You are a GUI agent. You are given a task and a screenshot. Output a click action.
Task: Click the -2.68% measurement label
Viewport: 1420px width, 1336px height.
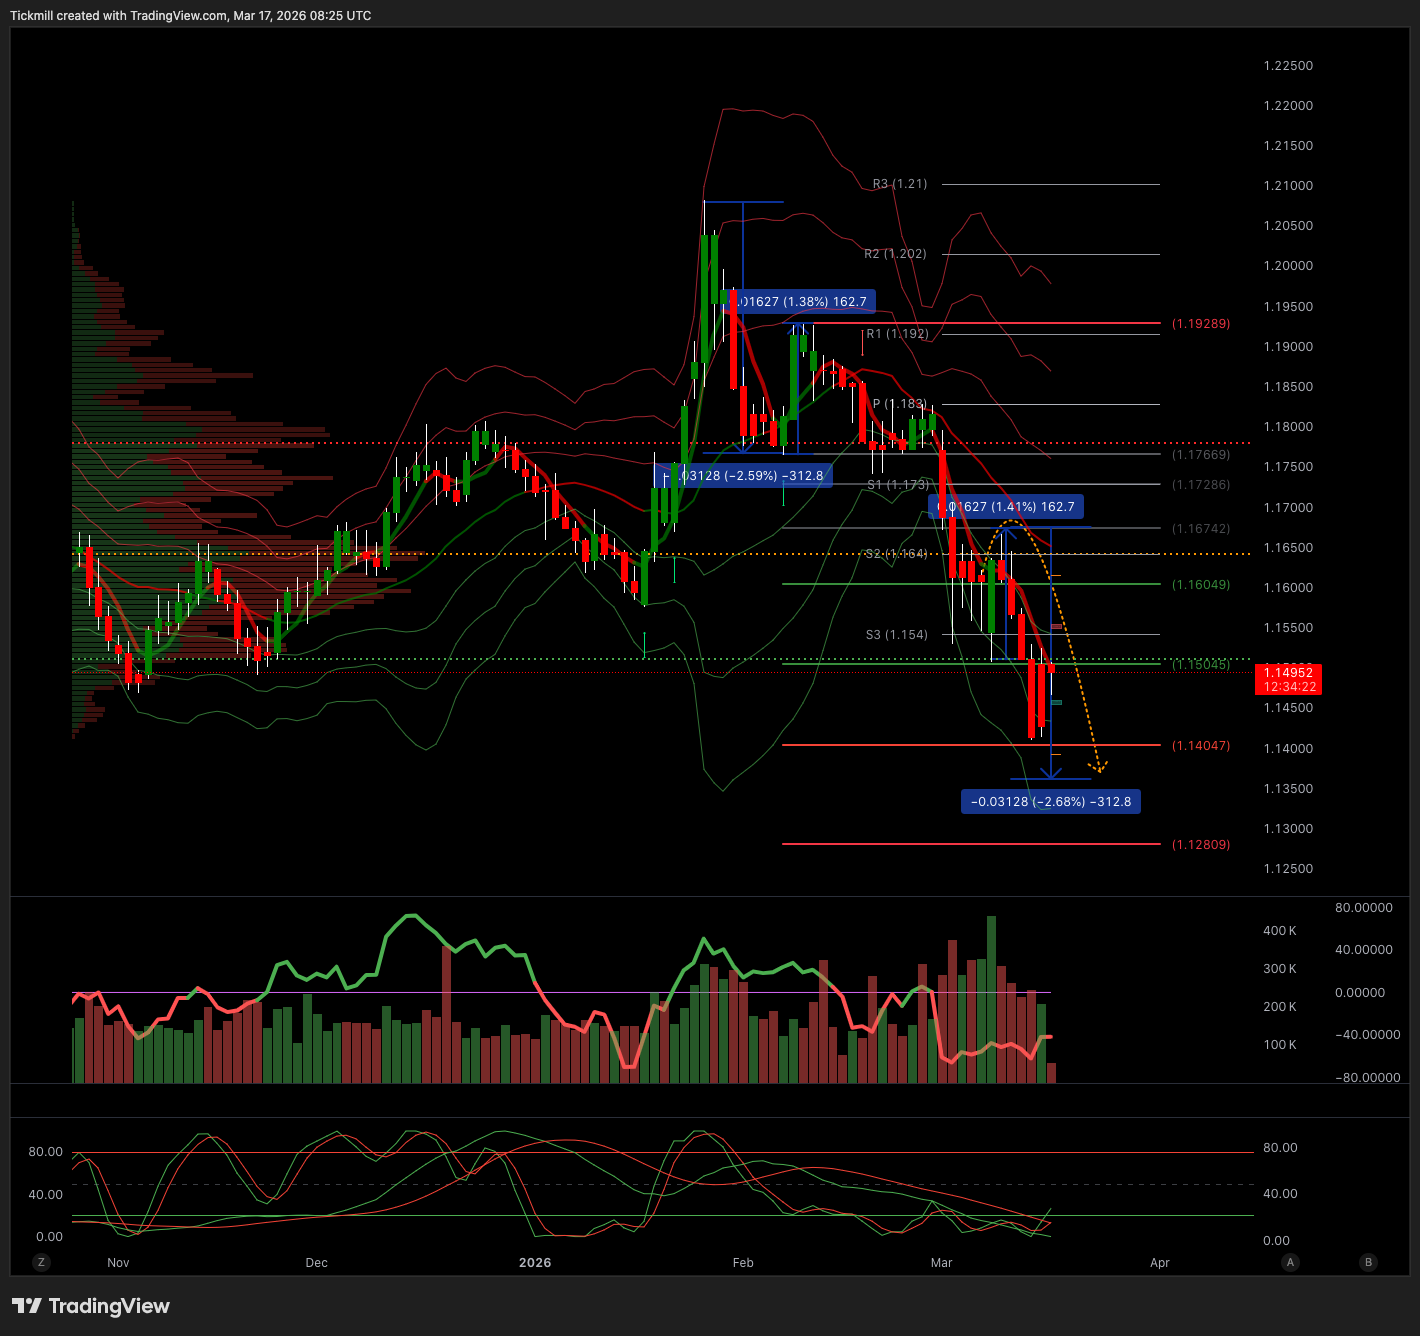[x=1050, y=801]
